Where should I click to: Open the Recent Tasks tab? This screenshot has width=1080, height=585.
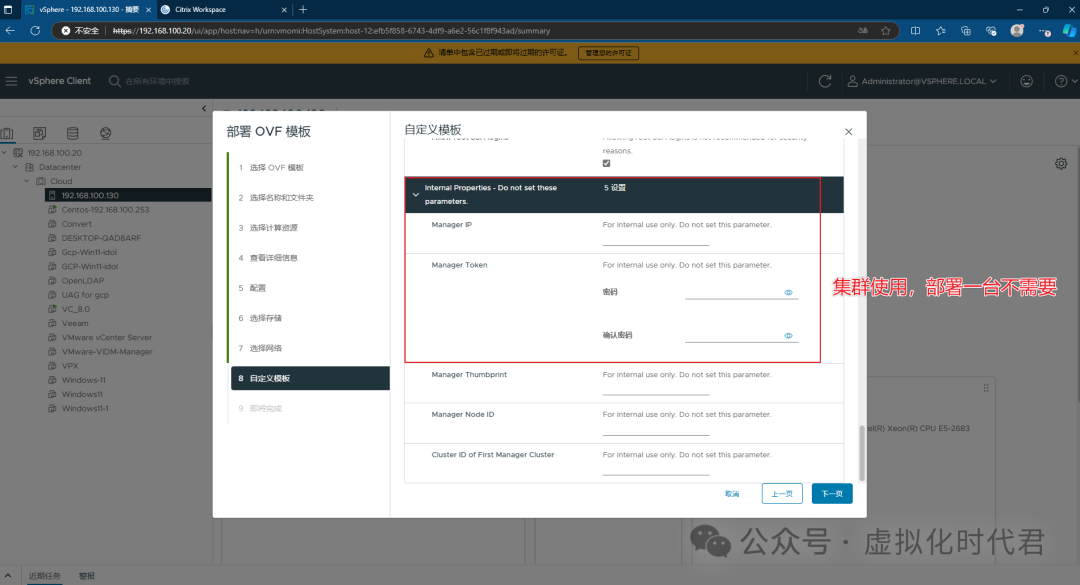45,576
